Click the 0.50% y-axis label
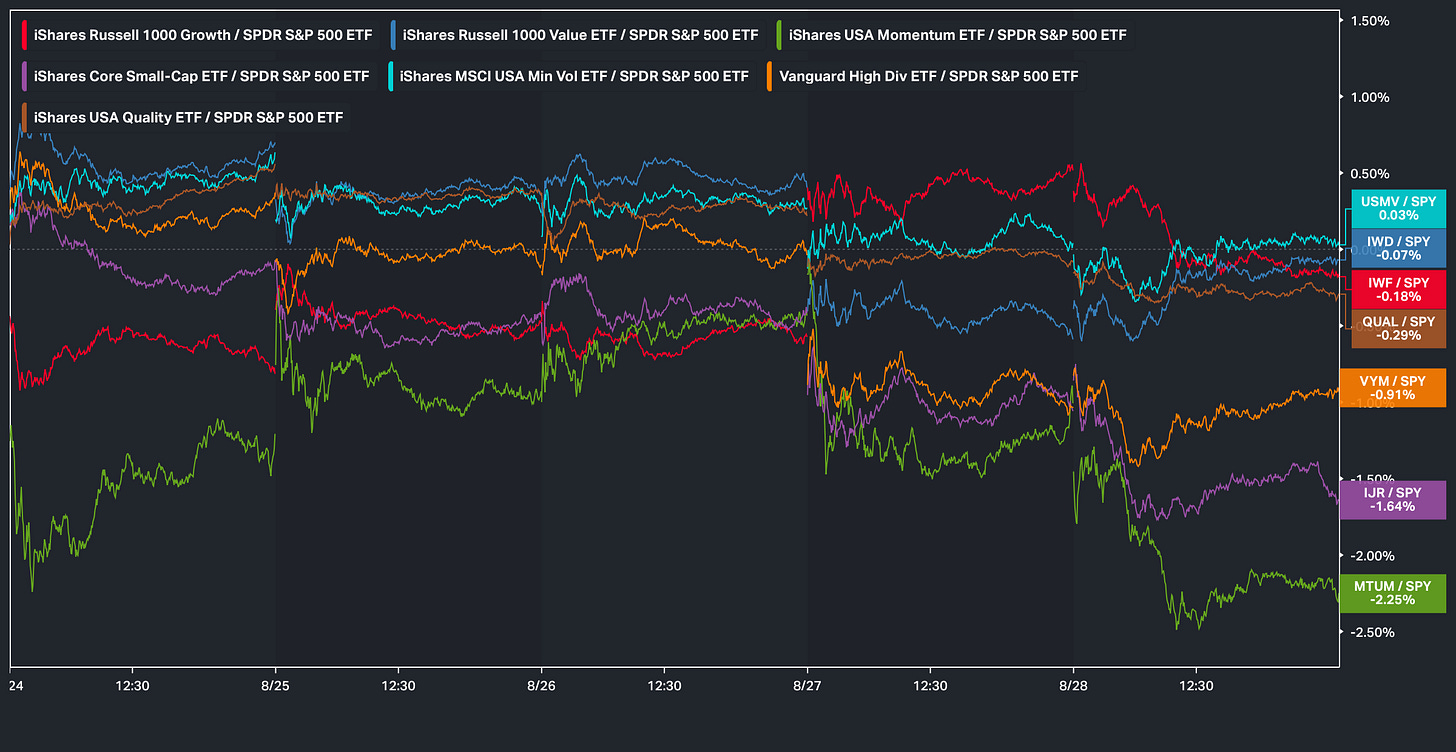The image size is (1456, 752). [1372, 173]
